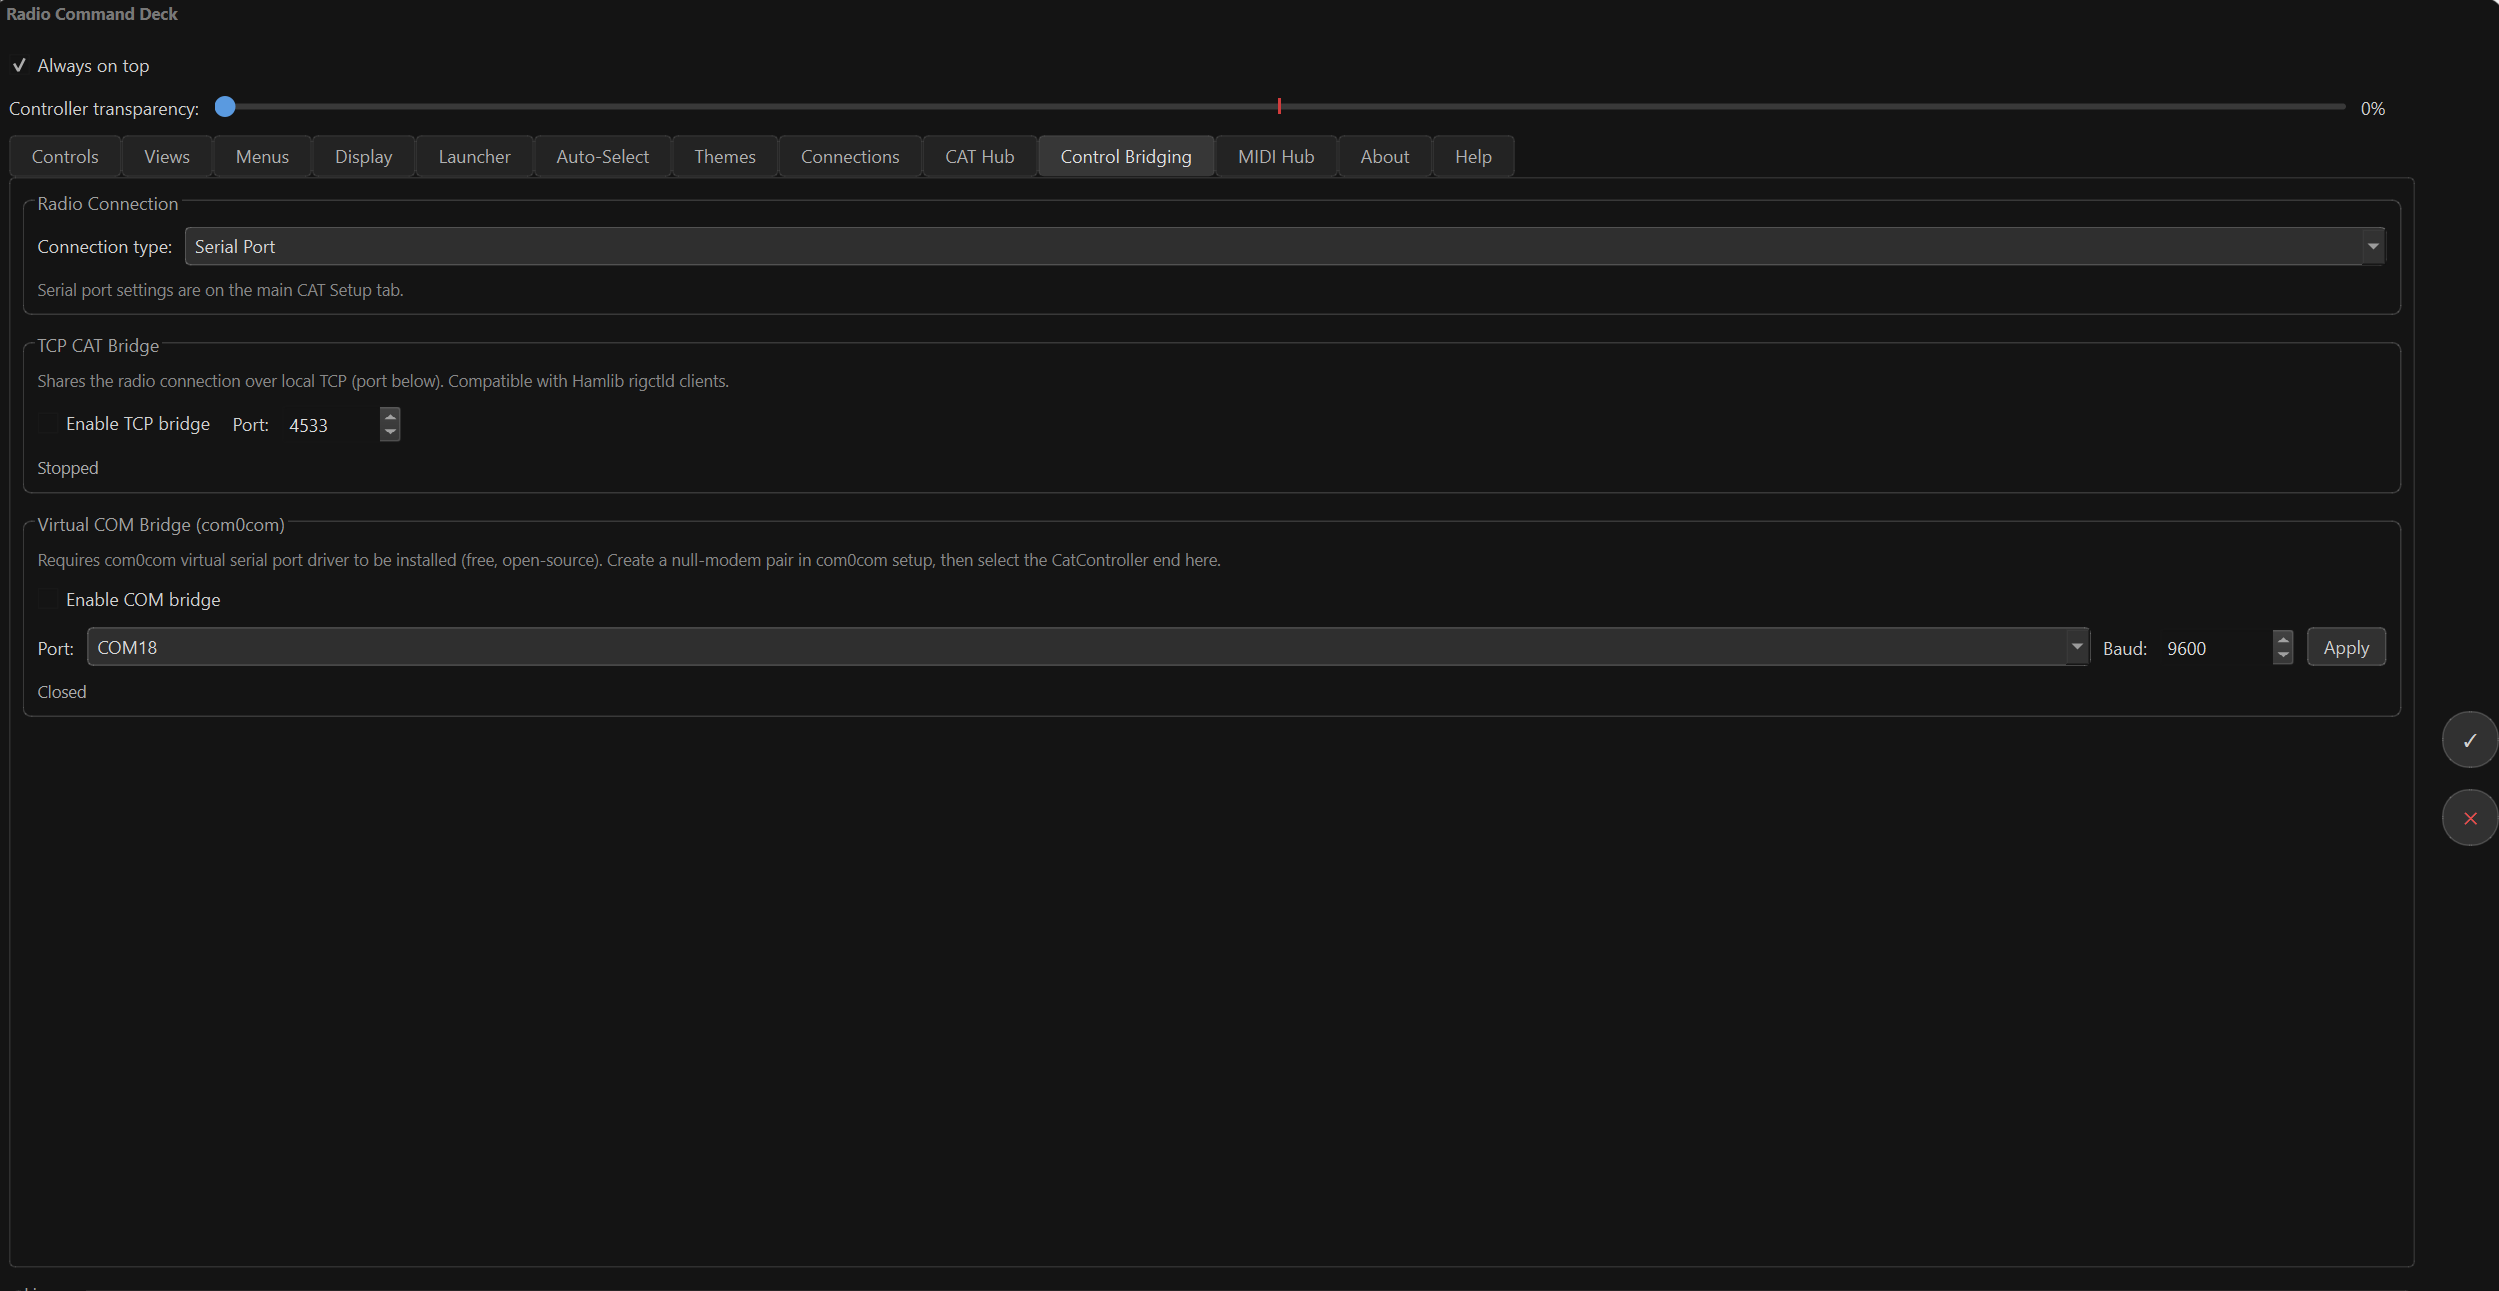The width and height of the screenshot is (2499, 1291).
Task: Increase the Baud rate value
Action: [x=2282, y=639]
